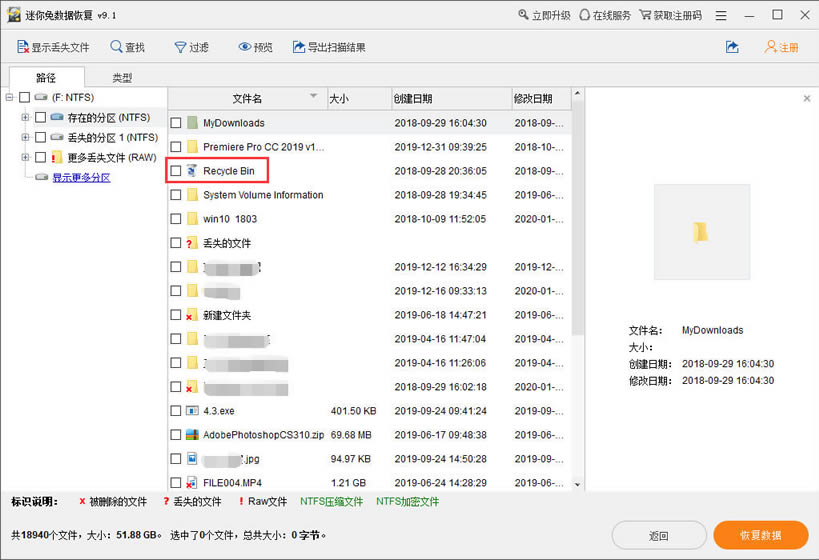Screen dimensions: 819x560
Task: Tick the Recycle Bin checkbox
Action: (x=176, y=171)
